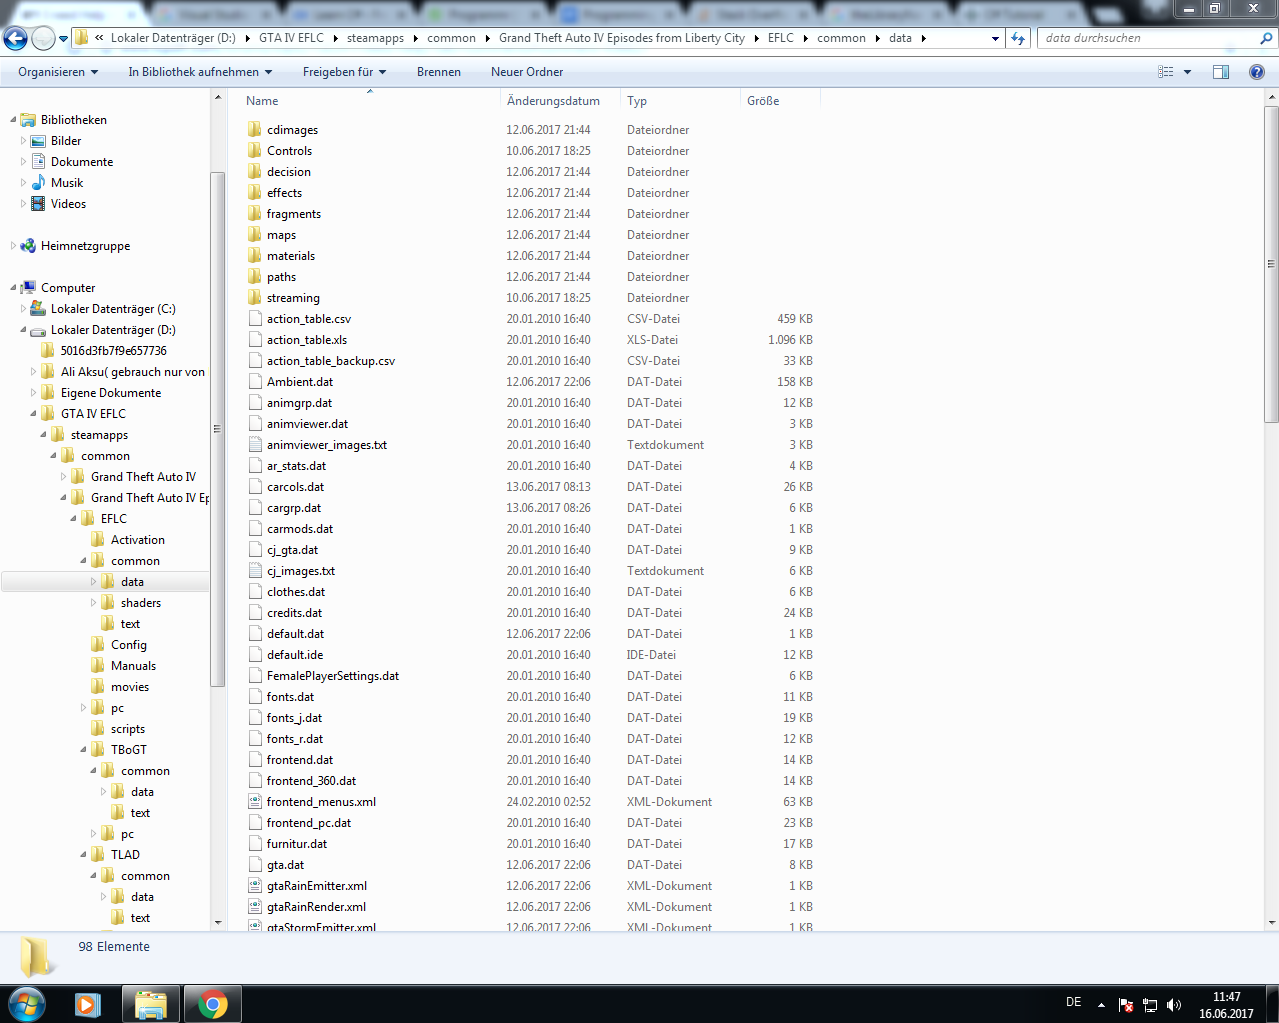
Task: Open the view options dropdown arrow
Action: point(1187,72)
